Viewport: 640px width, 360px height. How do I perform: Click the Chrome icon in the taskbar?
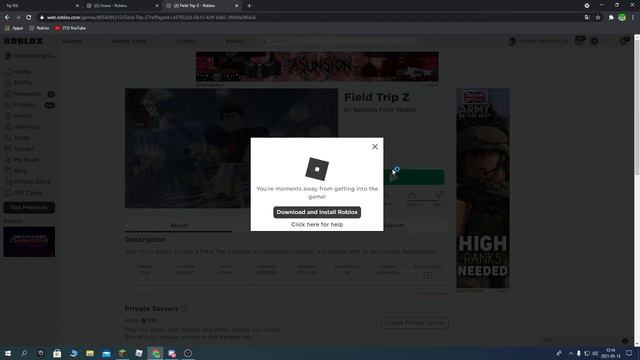(x=156, y=353)
